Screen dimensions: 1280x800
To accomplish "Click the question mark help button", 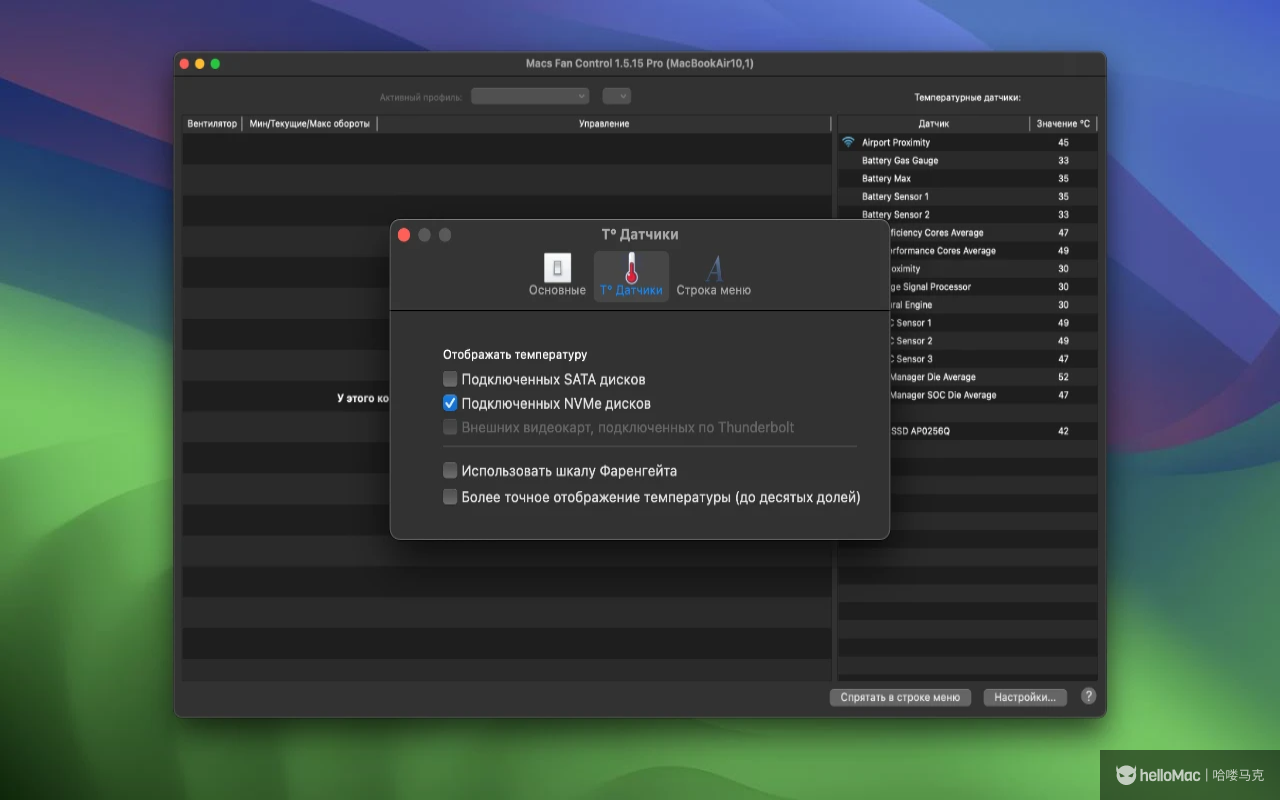I will coord(1089,697).
